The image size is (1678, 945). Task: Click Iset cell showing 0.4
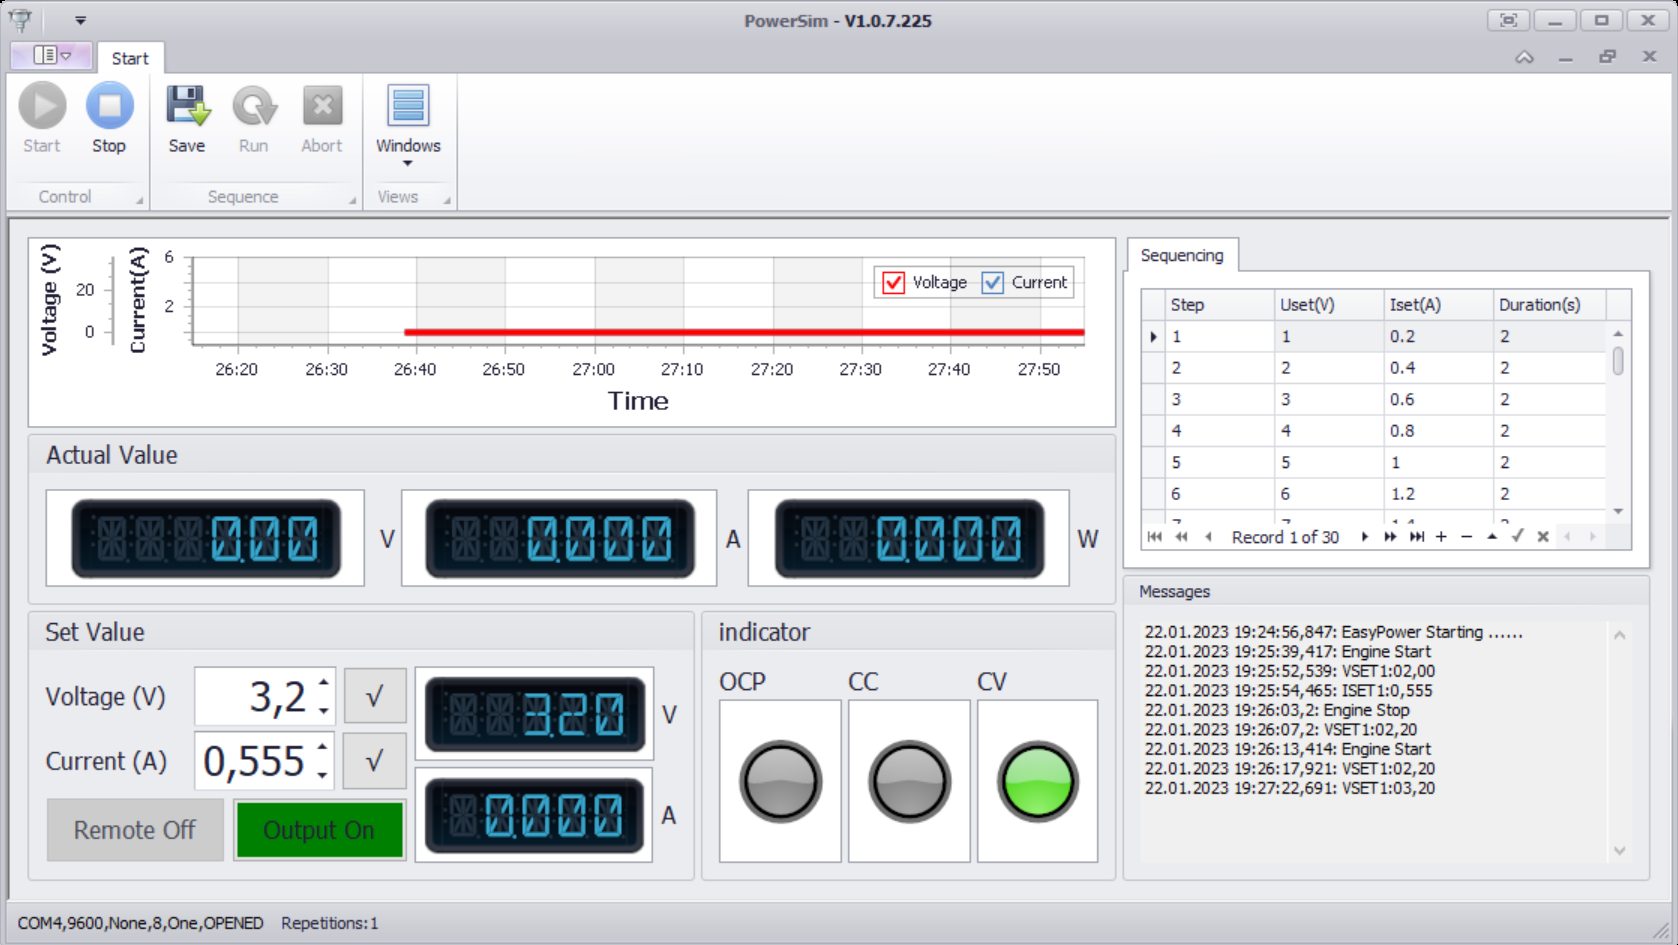point(1439,368)
